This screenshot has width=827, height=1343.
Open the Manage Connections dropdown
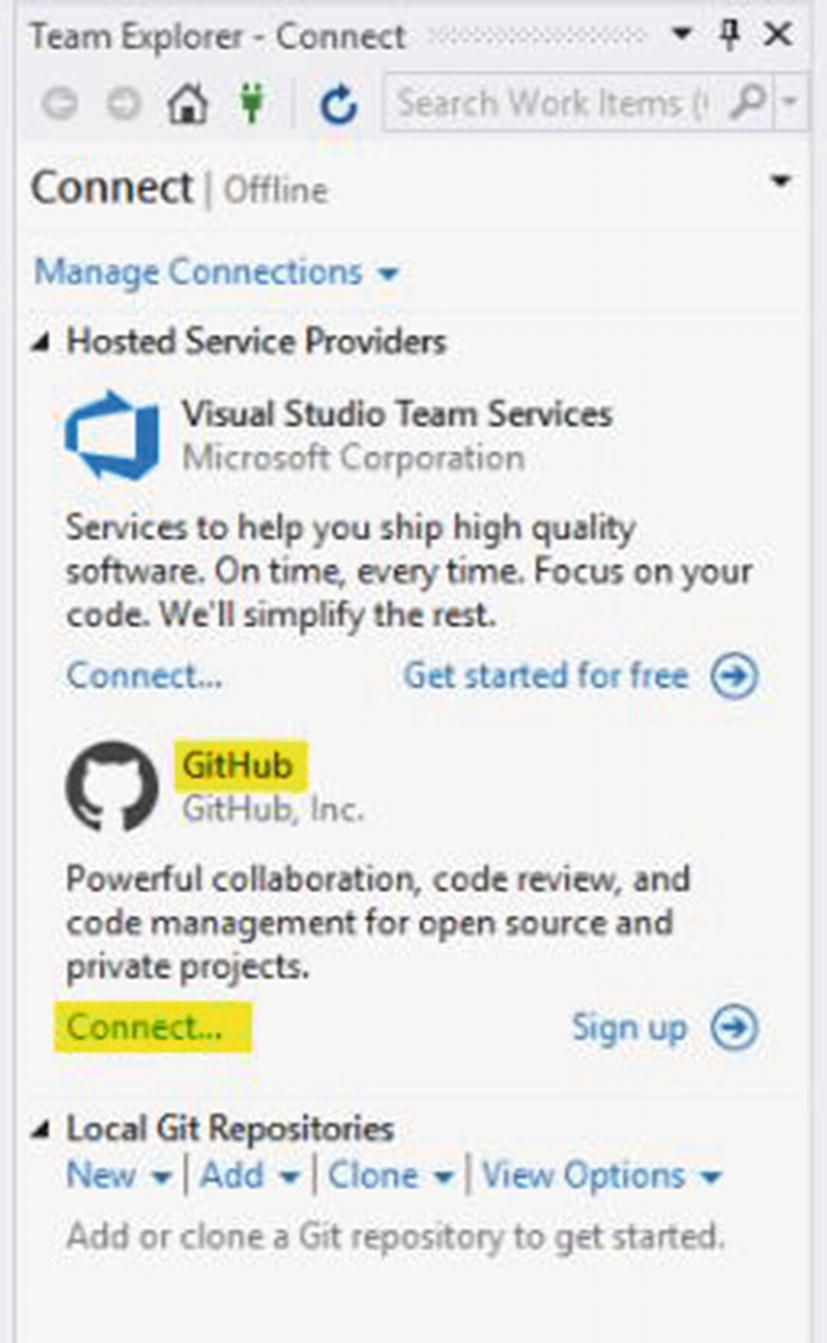216,272
